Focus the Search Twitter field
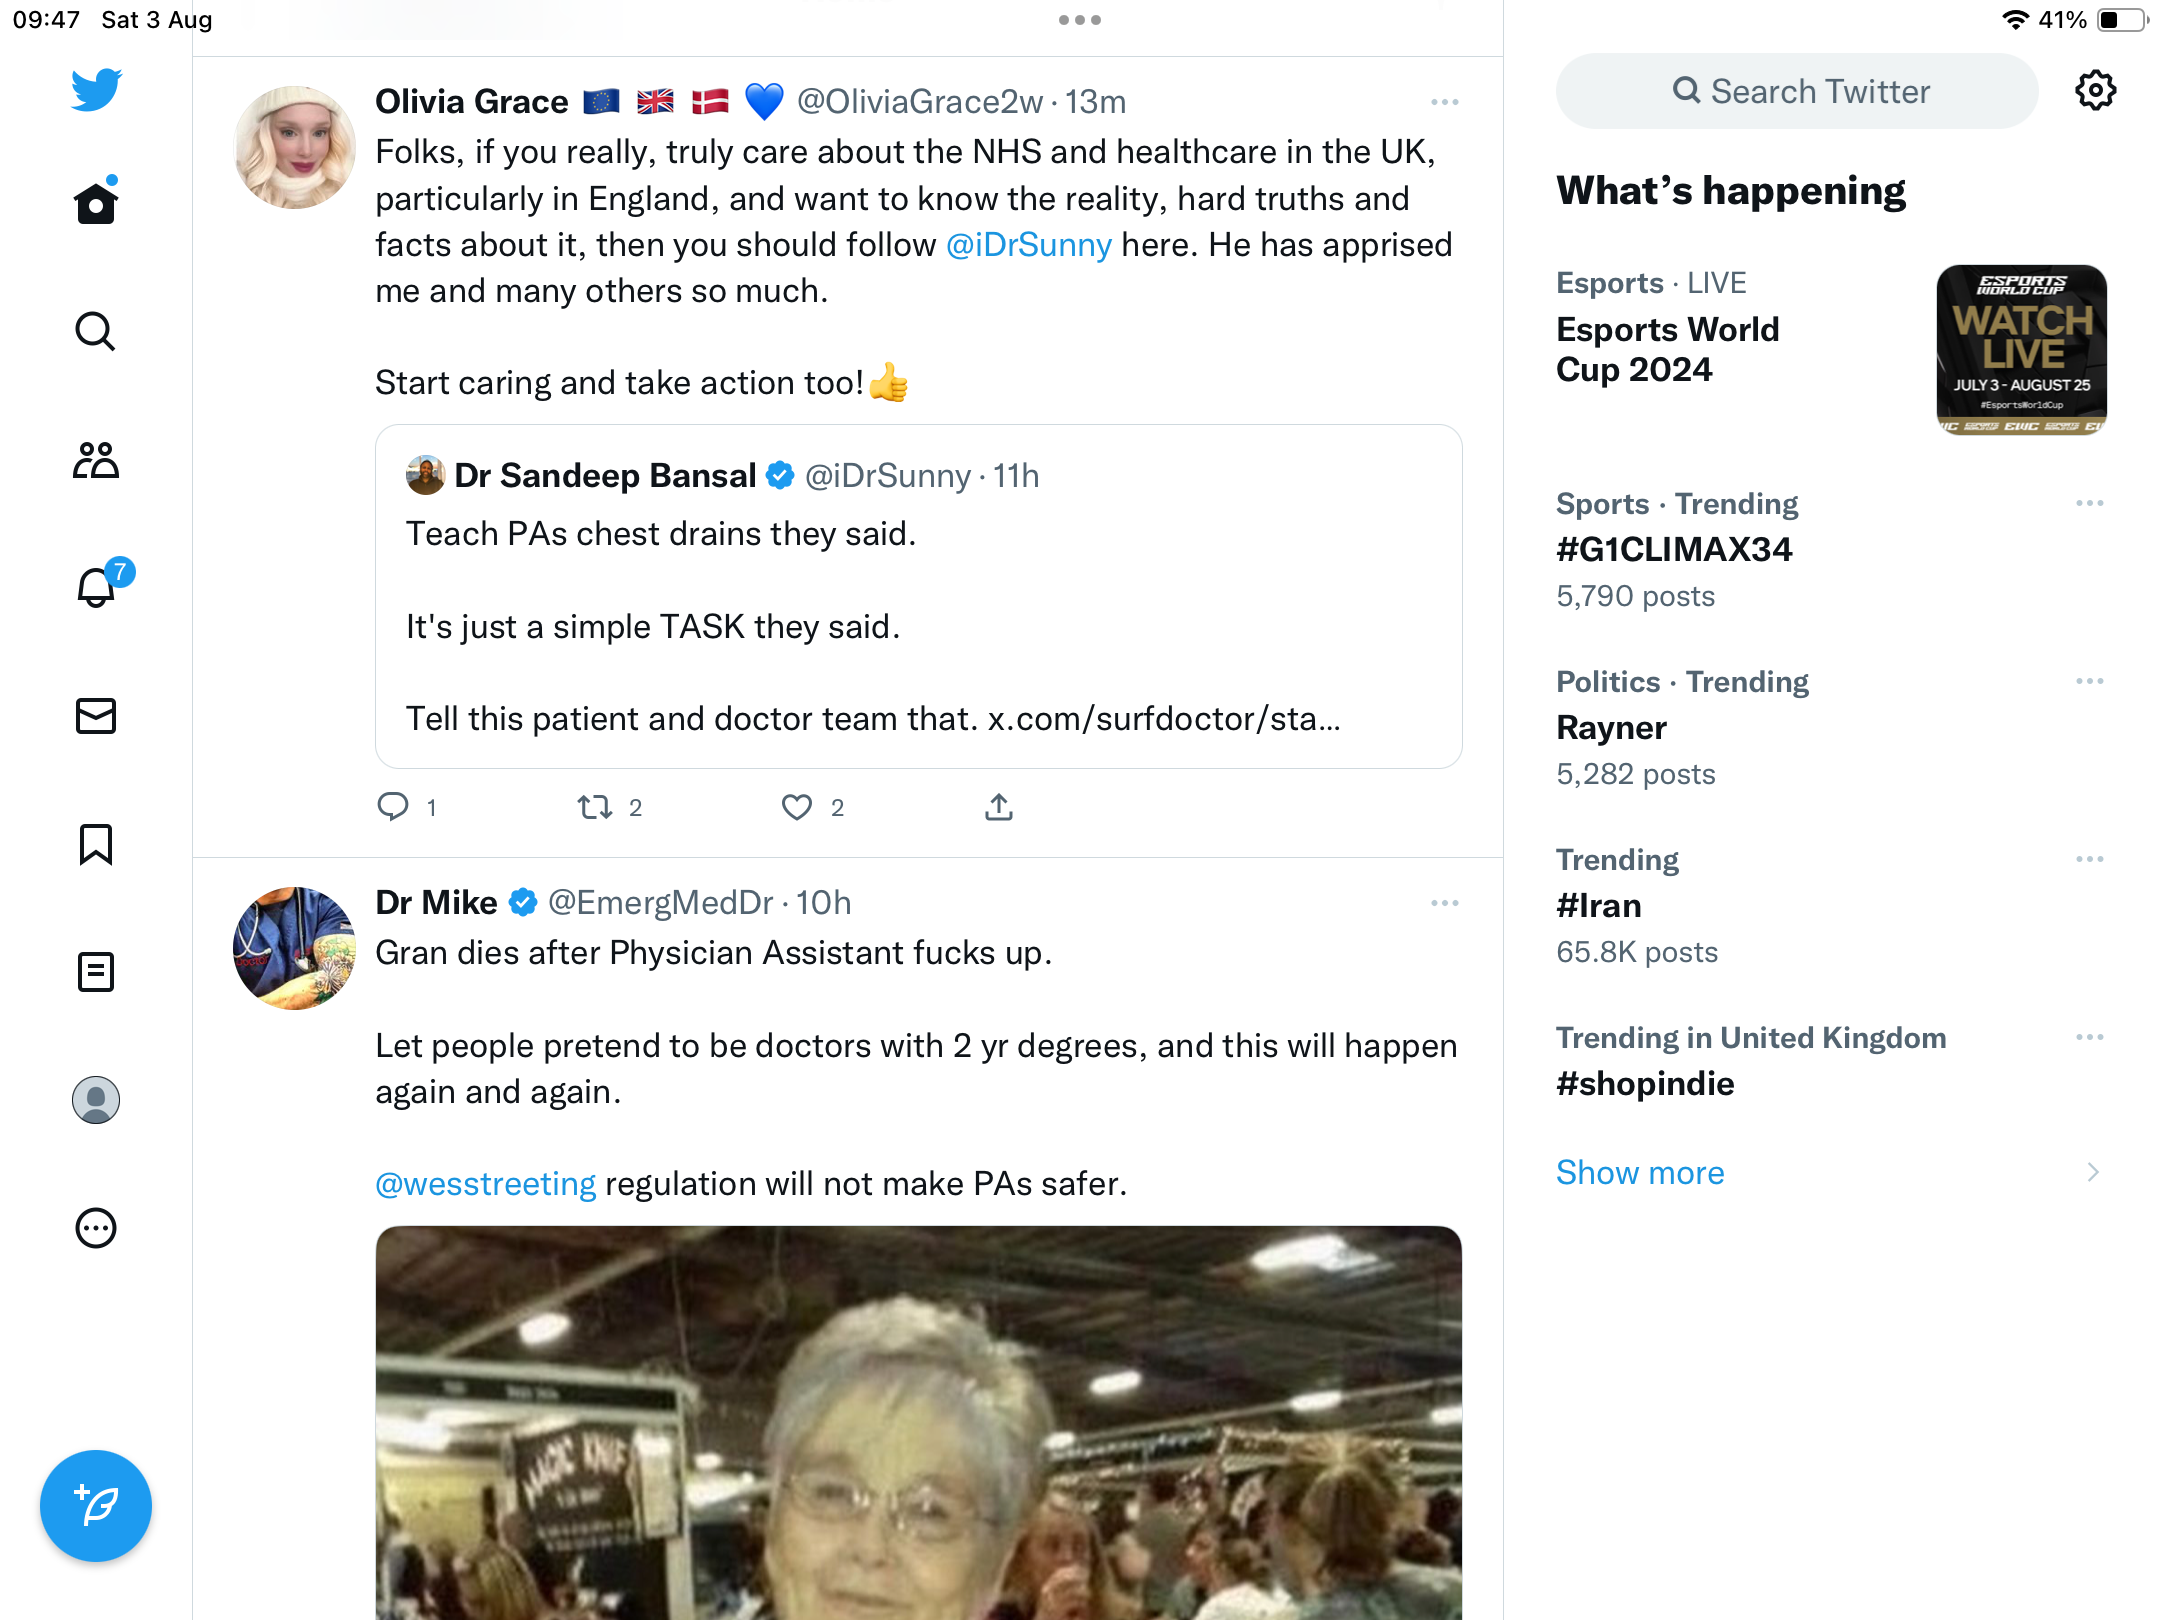2160x1620 pixels. pyautogui.click(x=1797, y=91)
